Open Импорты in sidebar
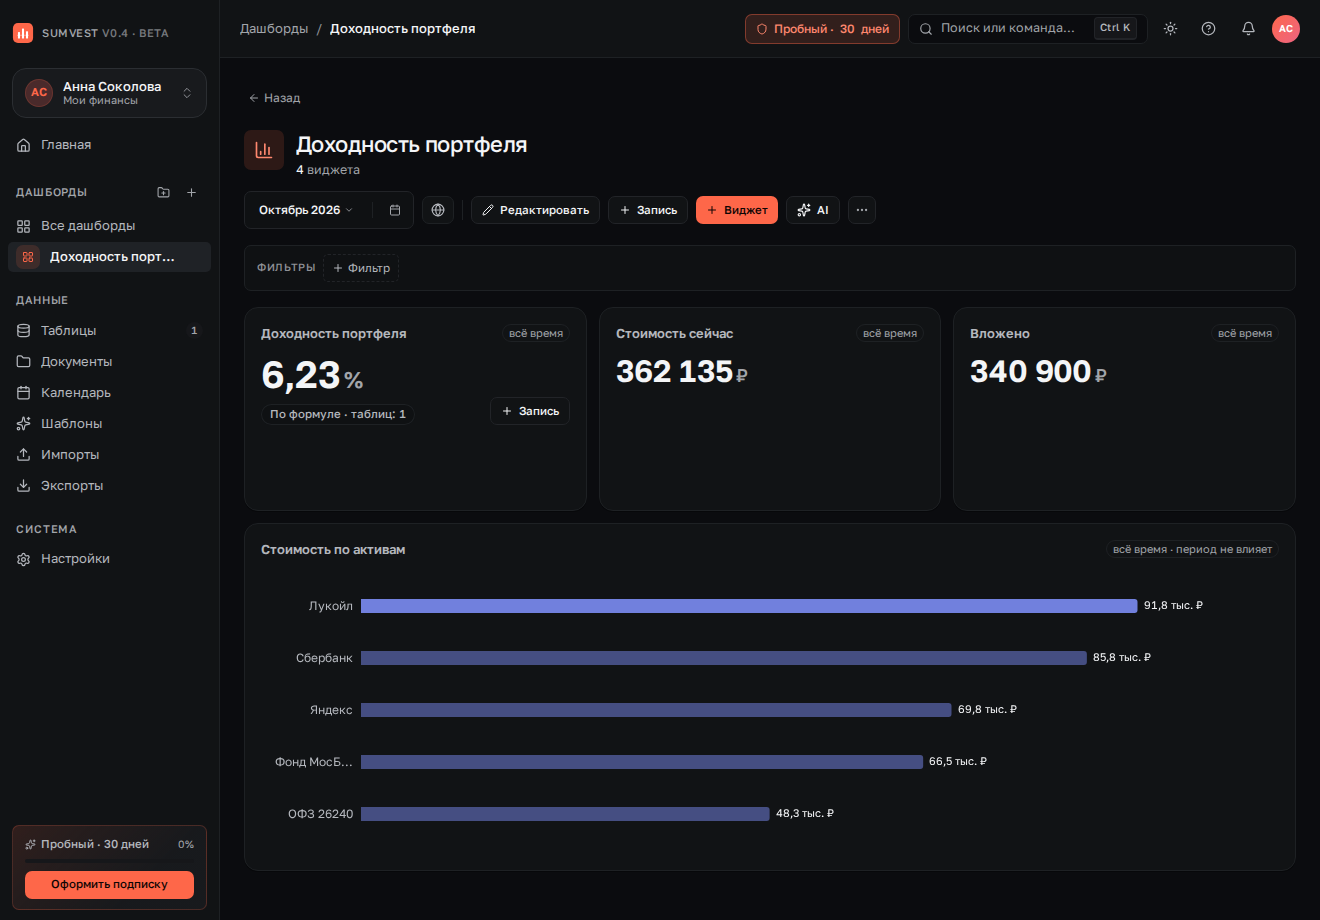Image resolution: width=1320 pixels, height=920 pixels. pyautogui.click(x=109, y=454)
